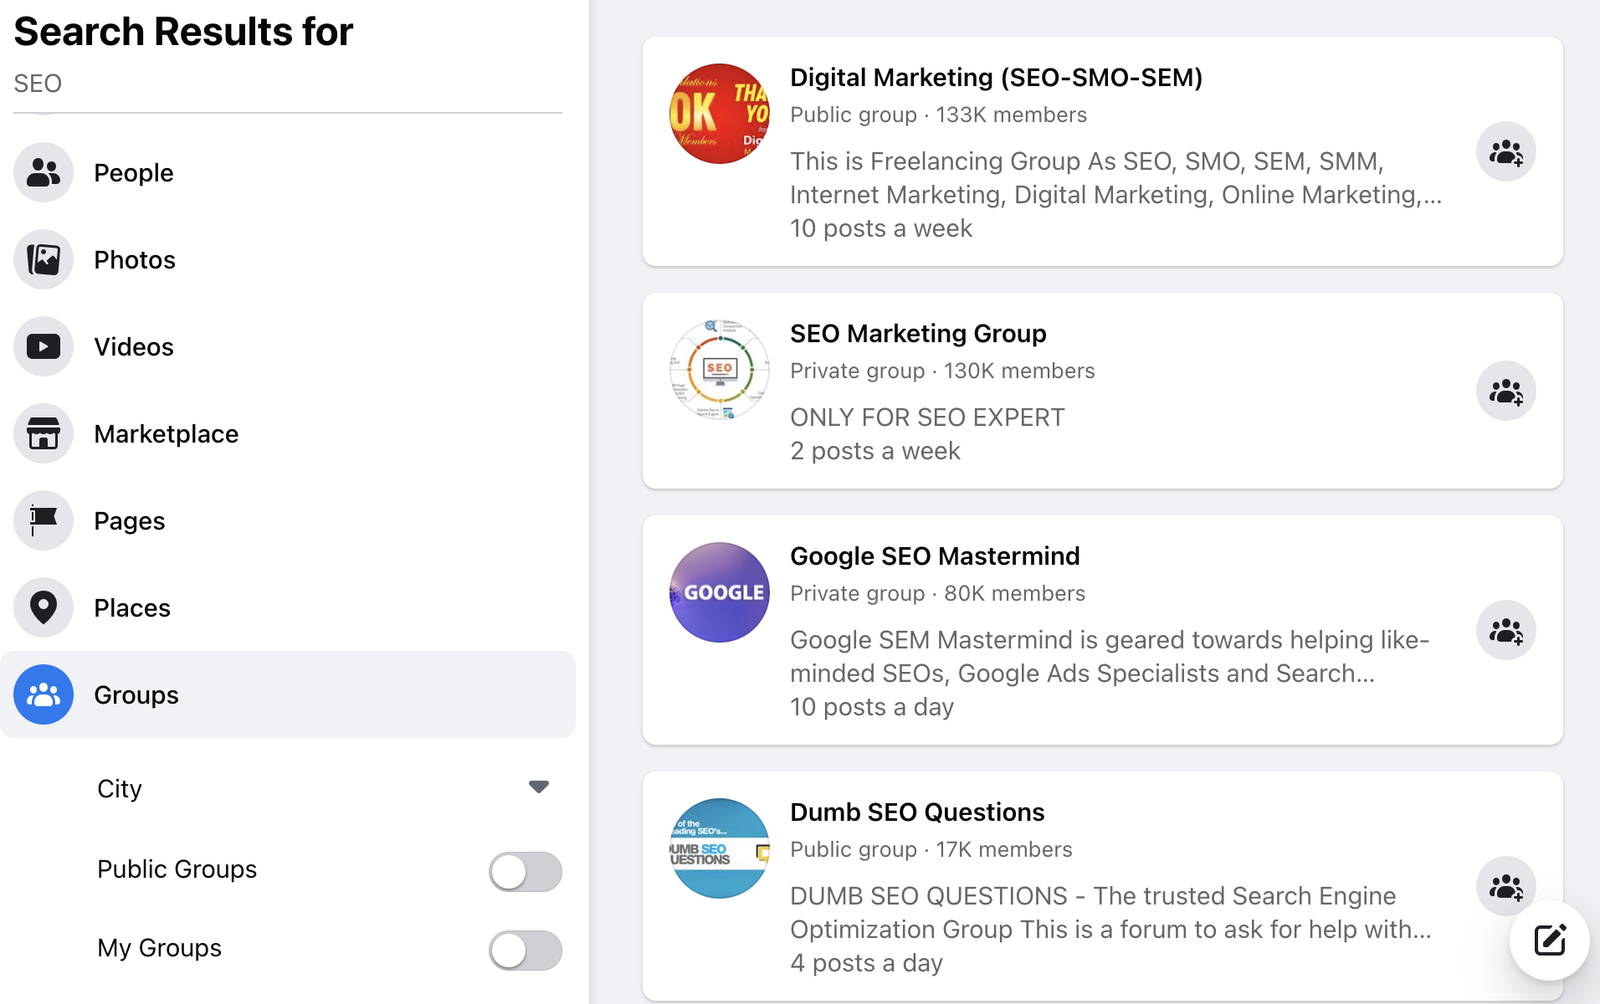Select the Videos filter icon
1600x1004 pixels.
43,346
